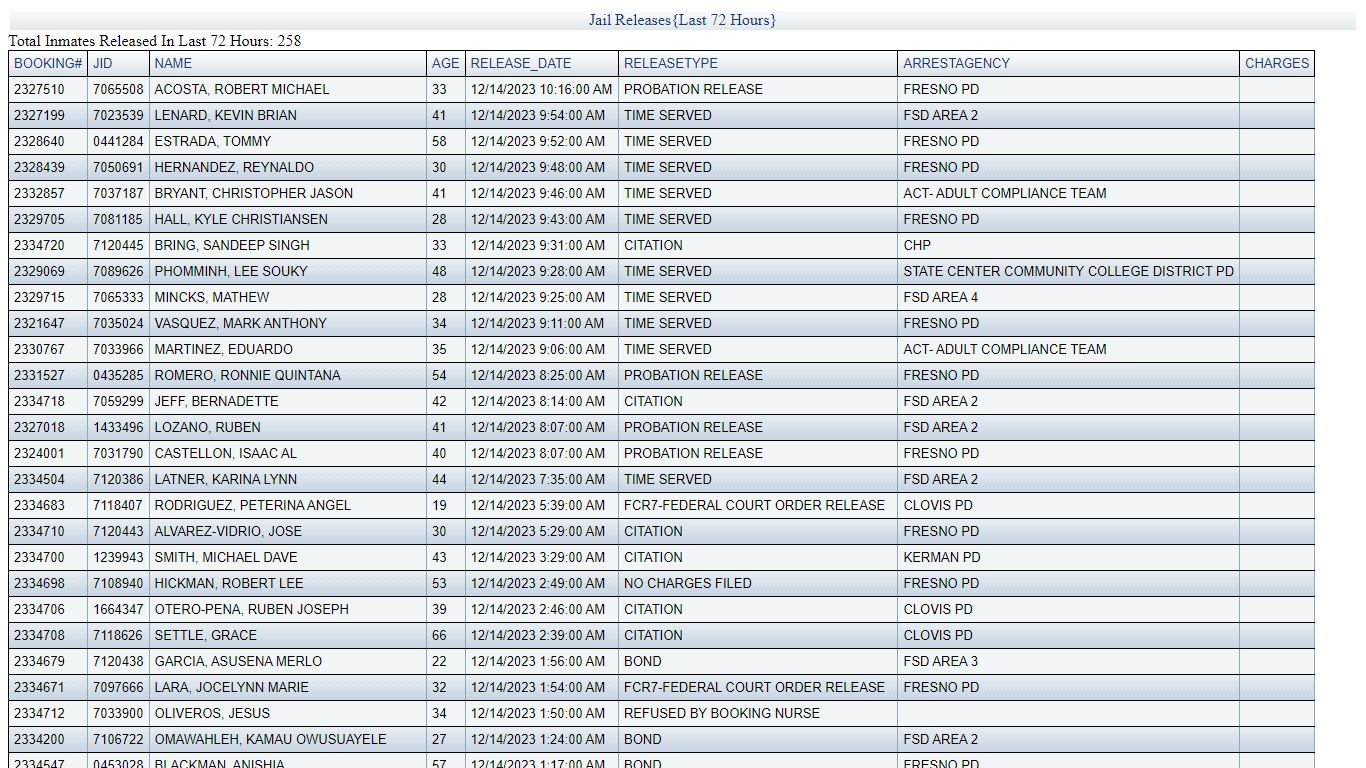Click name PHOMMINH, LEE SOUKY
The image size is (1366, 768).
click(x=231, y=271)
